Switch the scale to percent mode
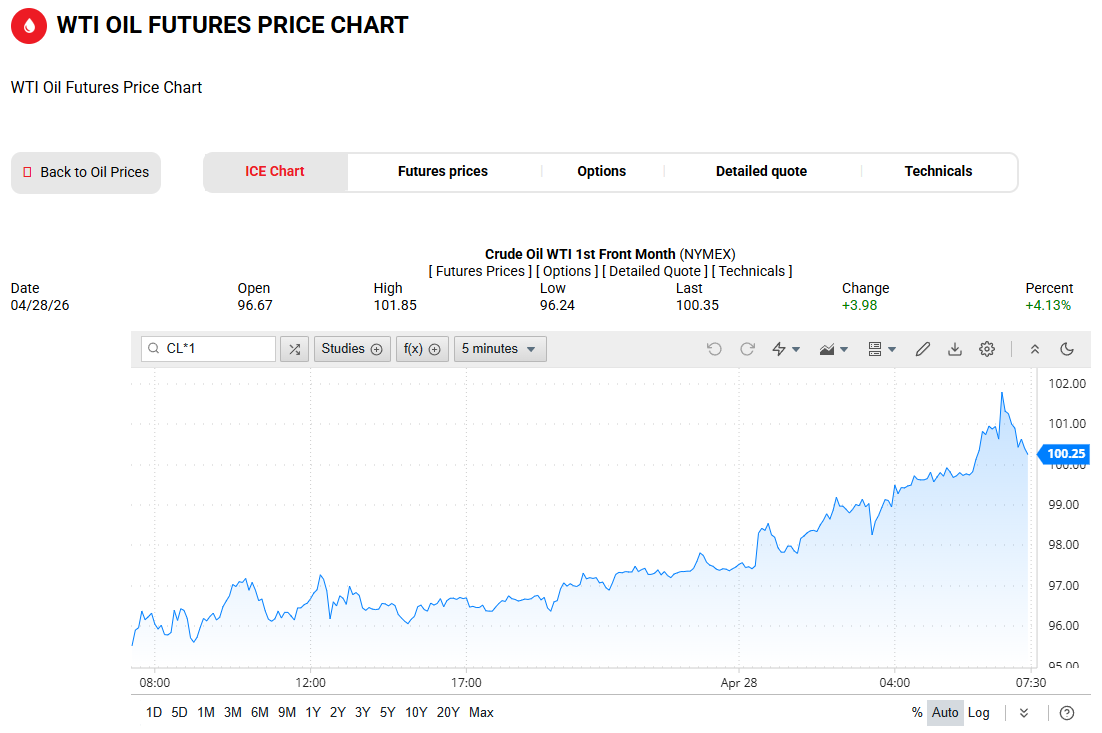The image size is (1102, 733). (917, 713)
